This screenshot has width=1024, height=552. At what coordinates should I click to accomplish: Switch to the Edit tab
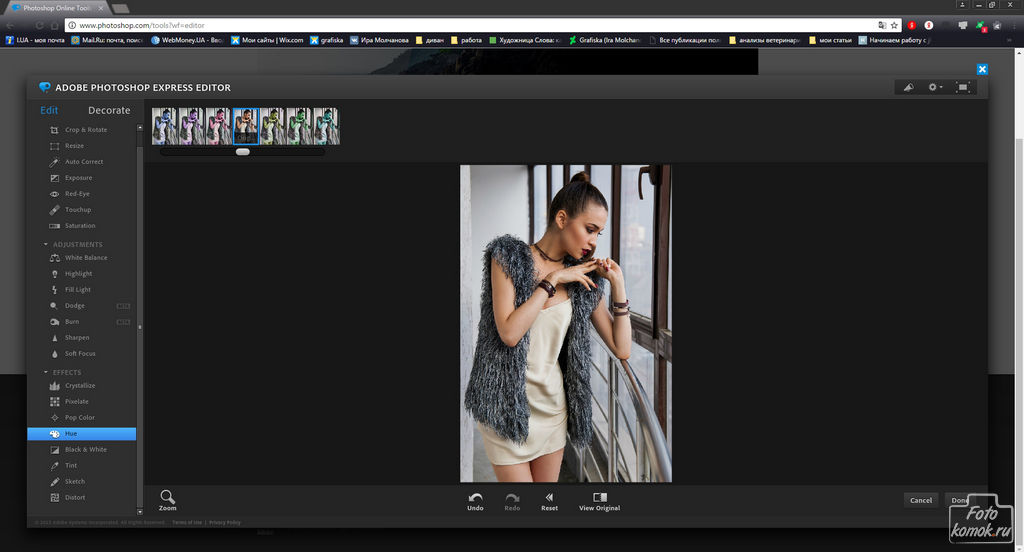[49, 110]
